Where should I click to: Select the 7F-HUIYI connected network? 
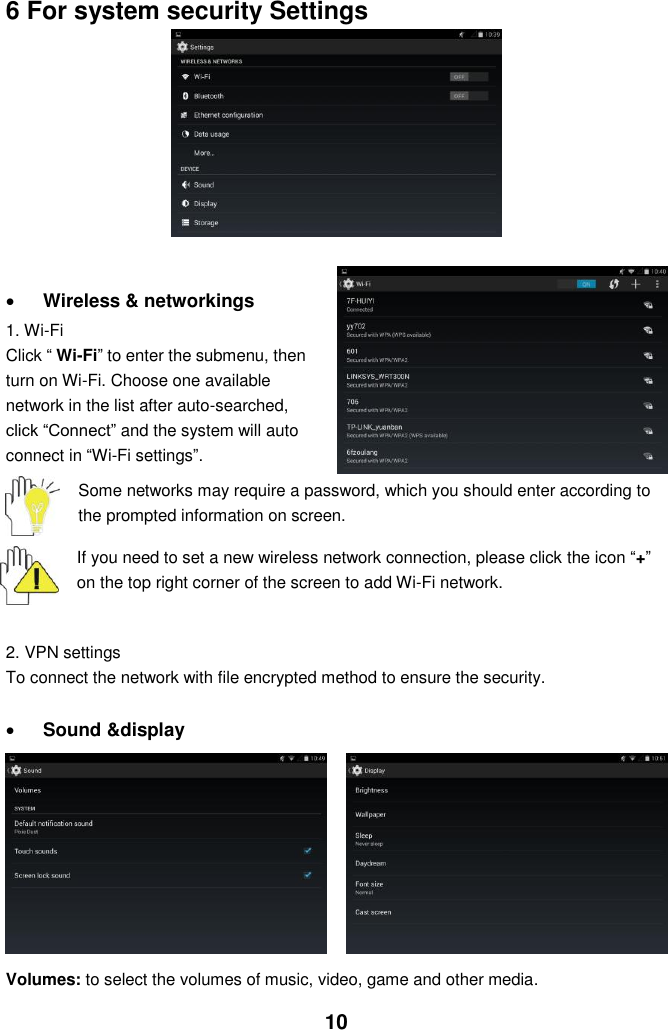click(502, 305)
